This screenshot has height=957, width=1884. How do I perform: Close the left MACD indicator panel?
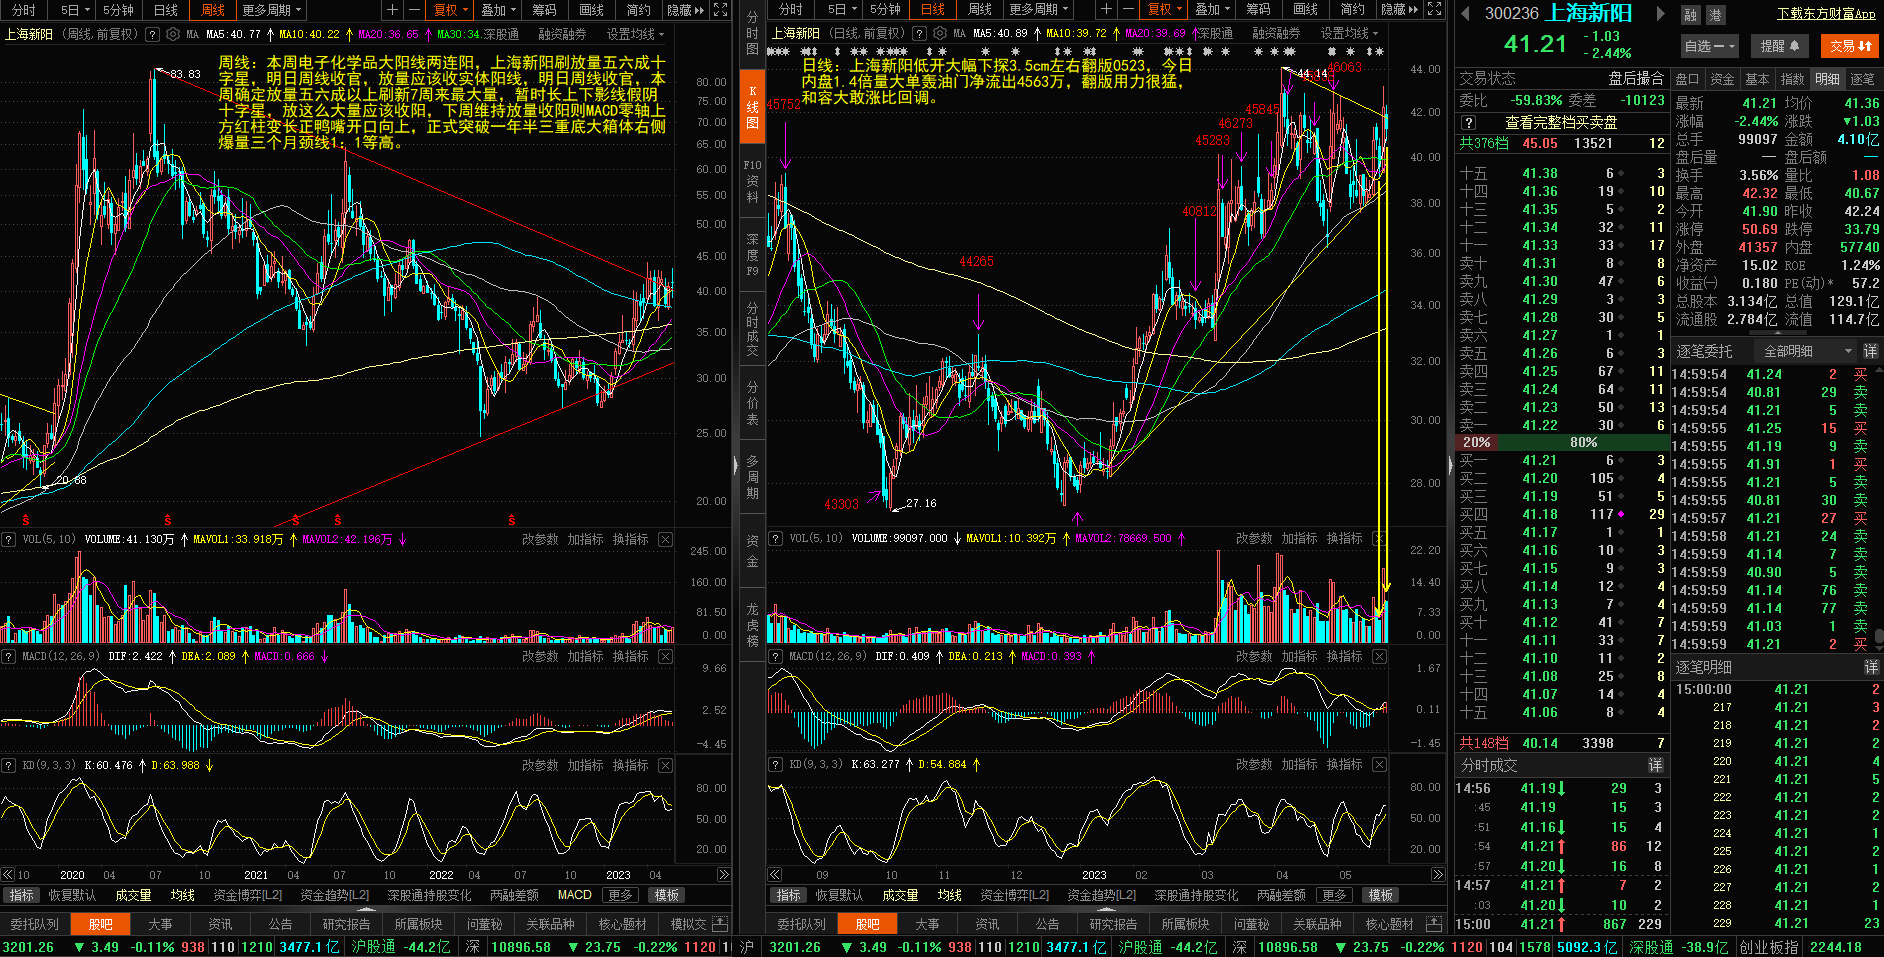click(666, 656)
